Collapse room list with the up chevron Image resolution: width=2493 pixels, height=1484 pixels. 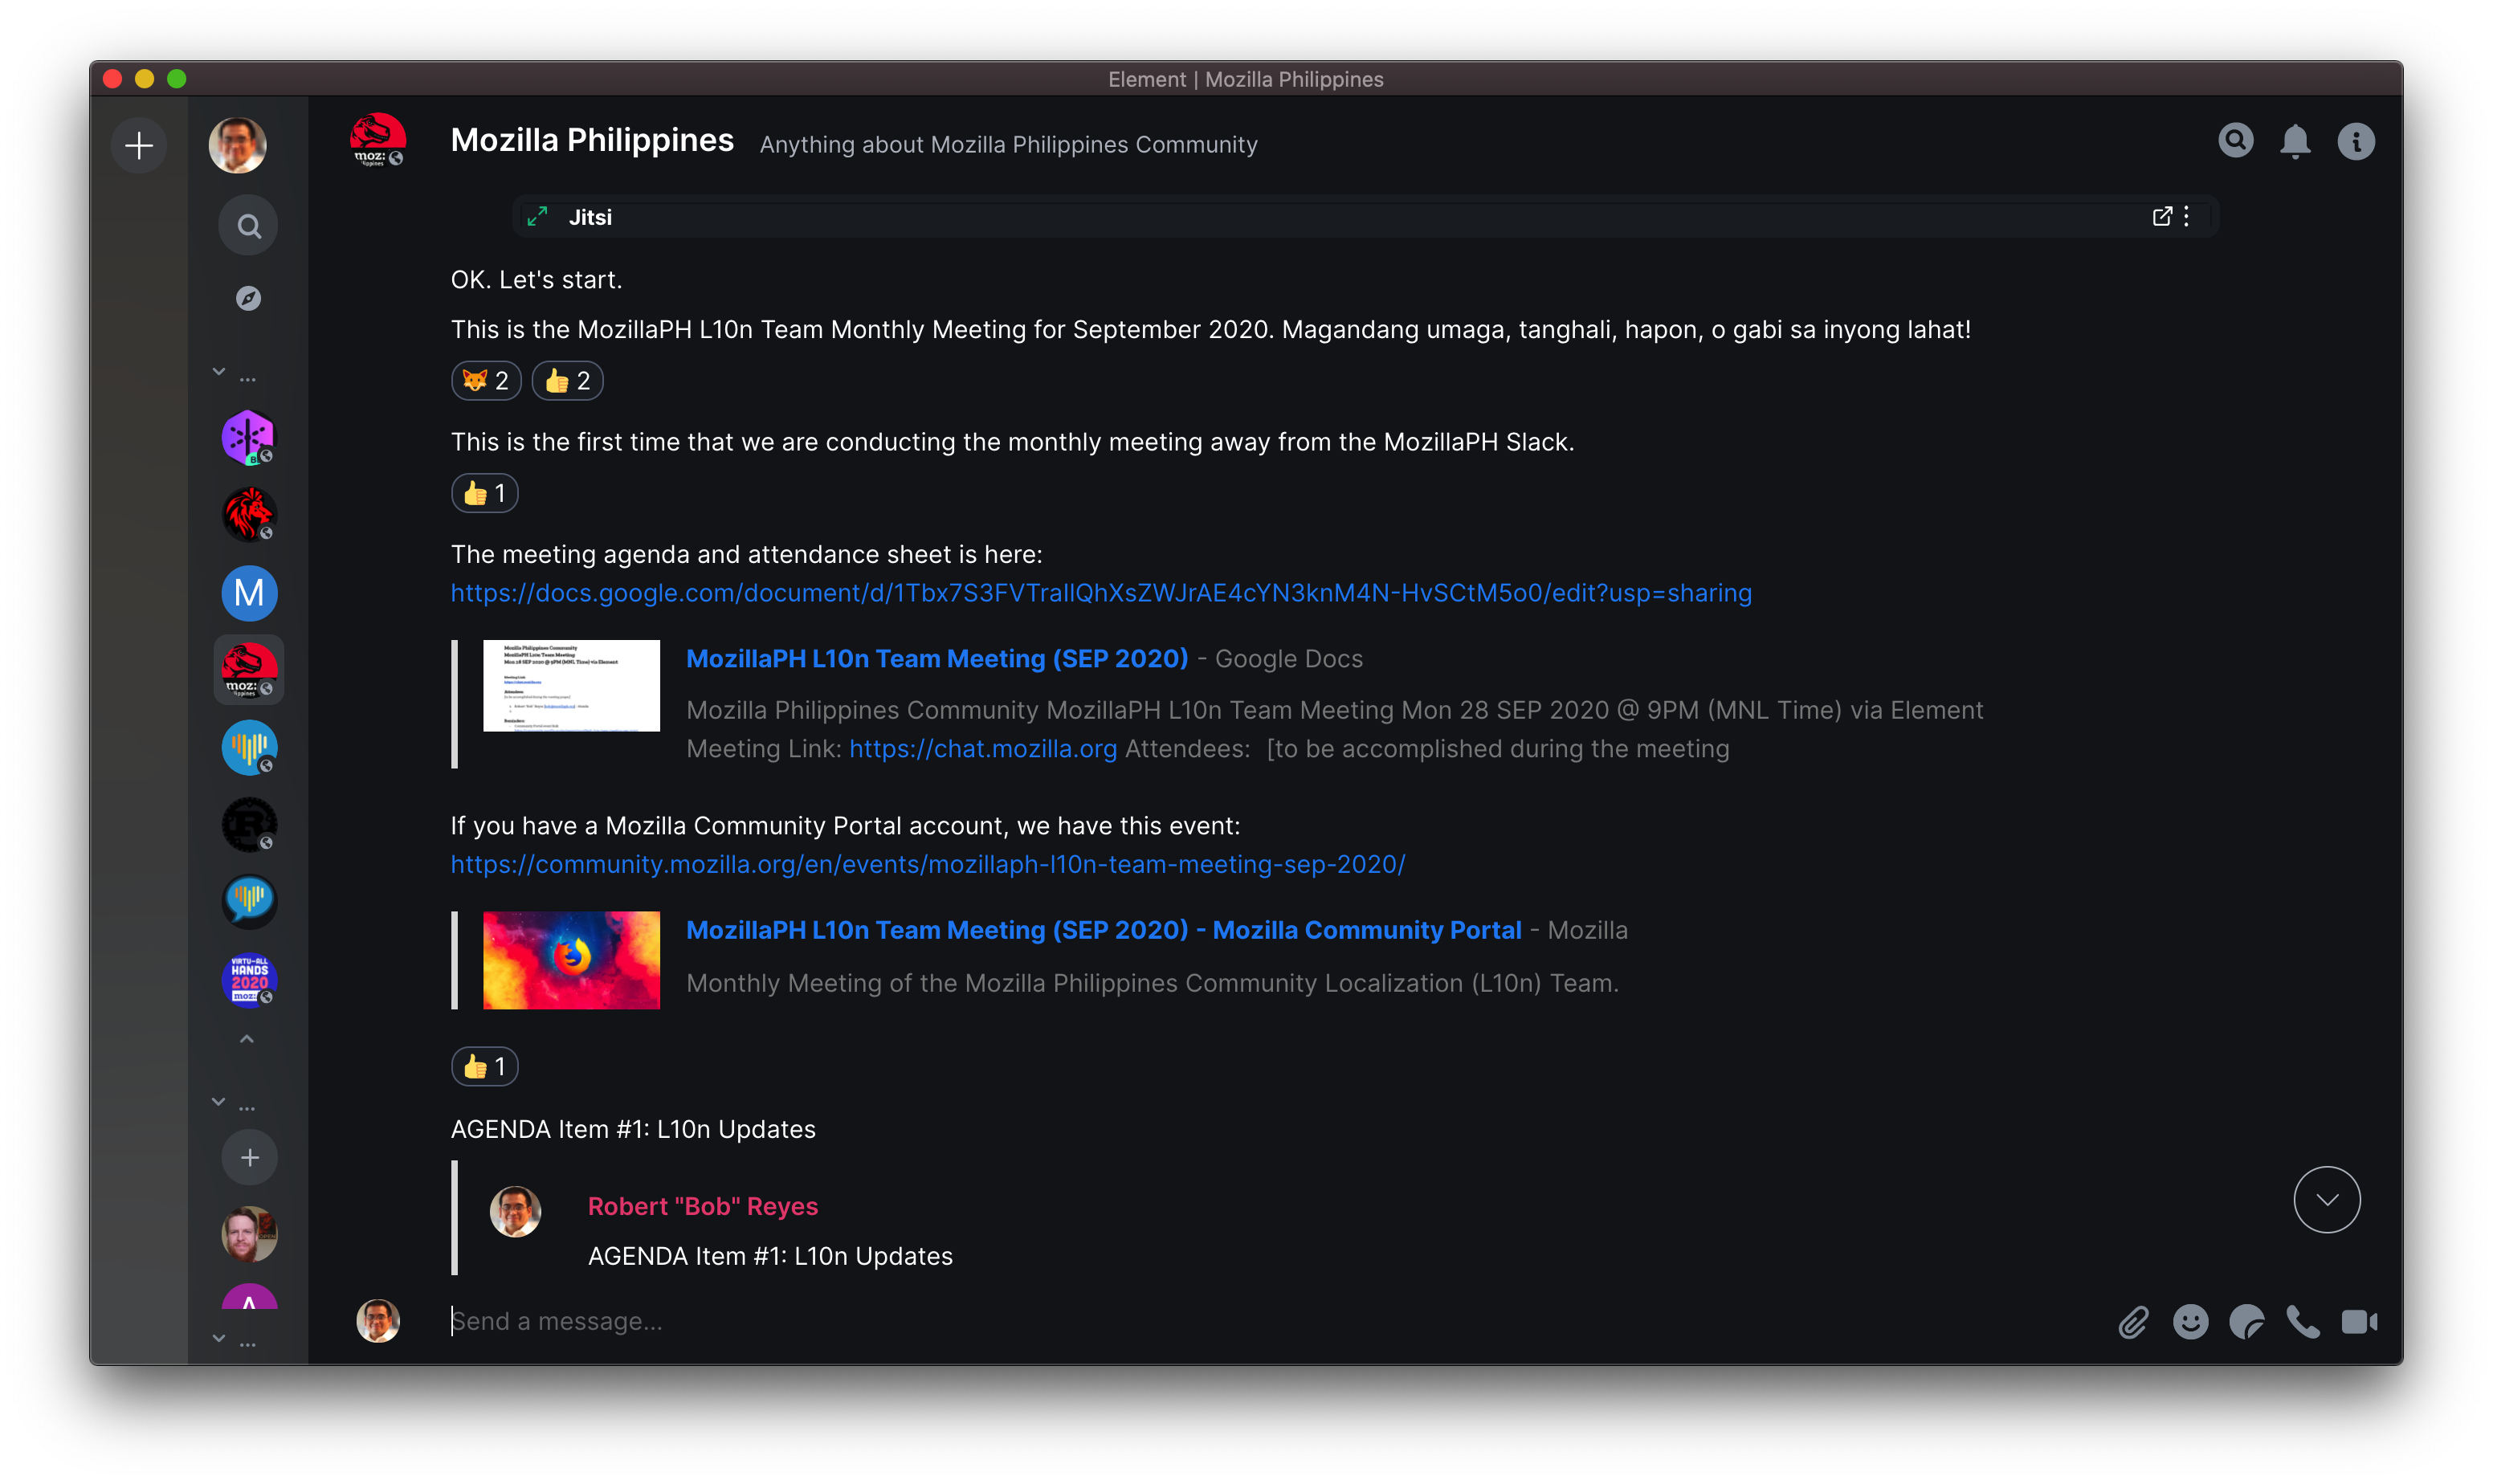pos(247,1040)
